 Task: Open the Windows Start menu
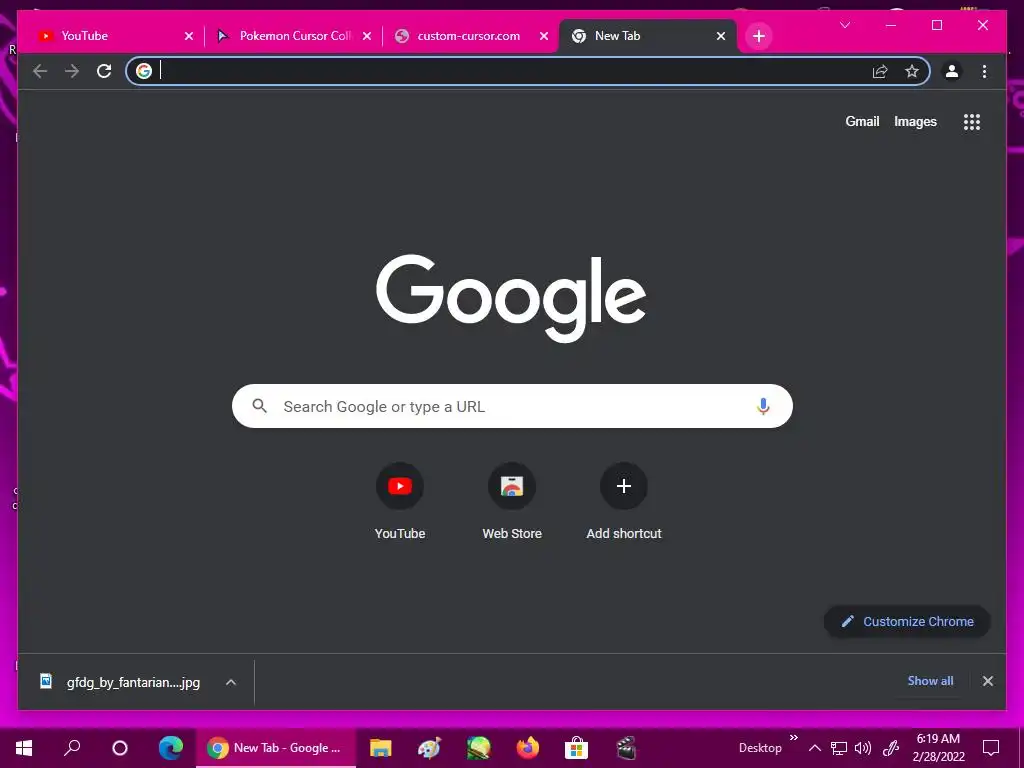coord(24,748)
